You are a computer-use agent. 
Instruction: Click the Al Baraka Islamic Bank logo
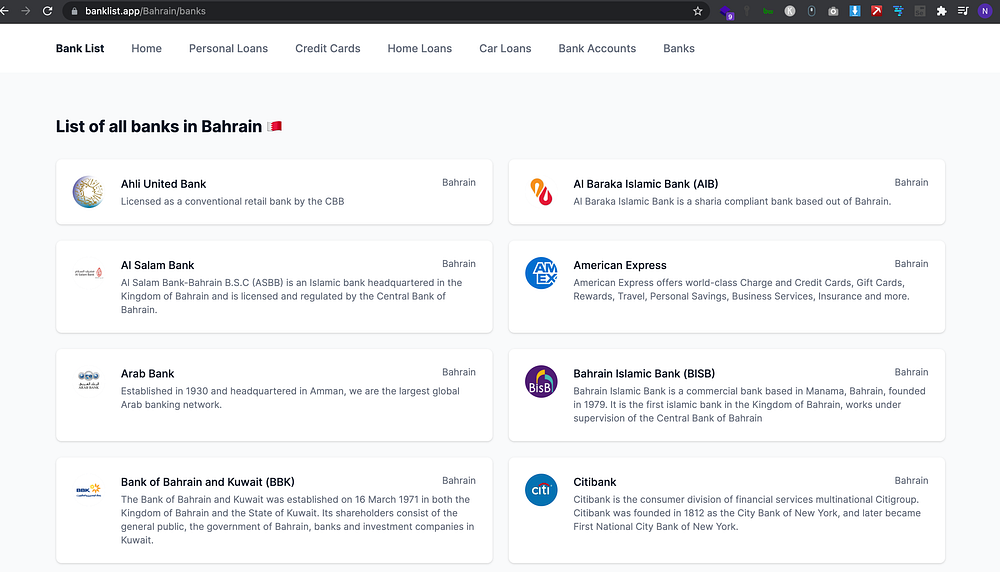[541, 192]
